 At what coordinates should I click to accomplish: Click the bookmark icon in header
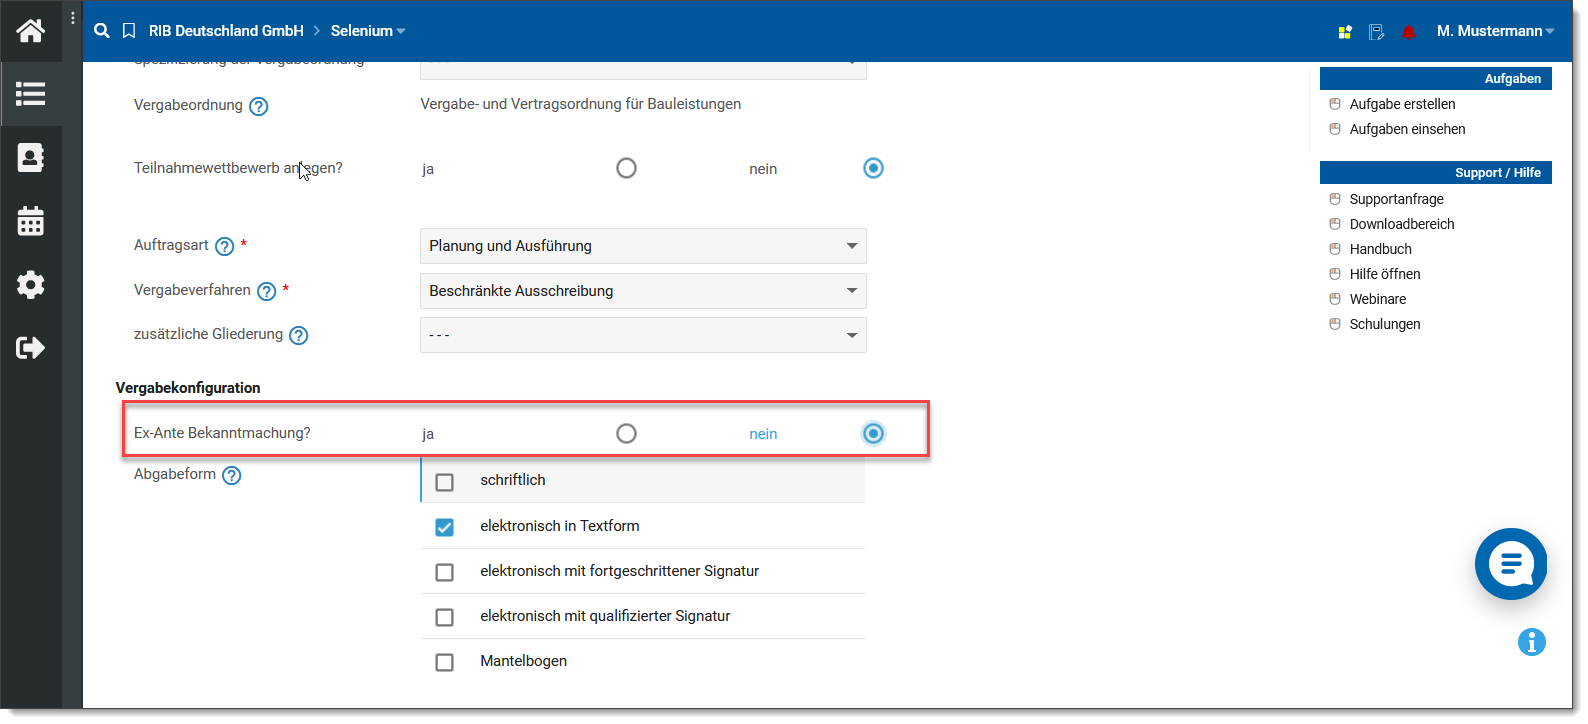tap(129, 31)
